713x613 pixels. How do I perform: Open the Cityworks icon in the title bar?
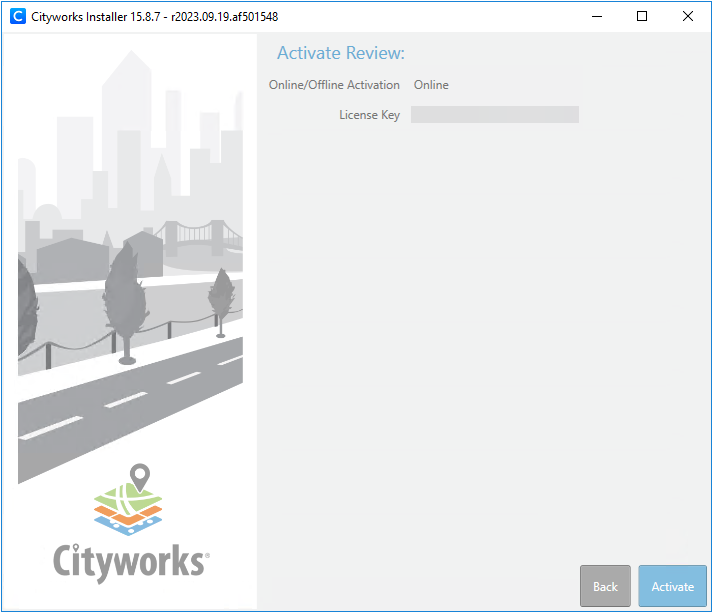pos(16,16)
